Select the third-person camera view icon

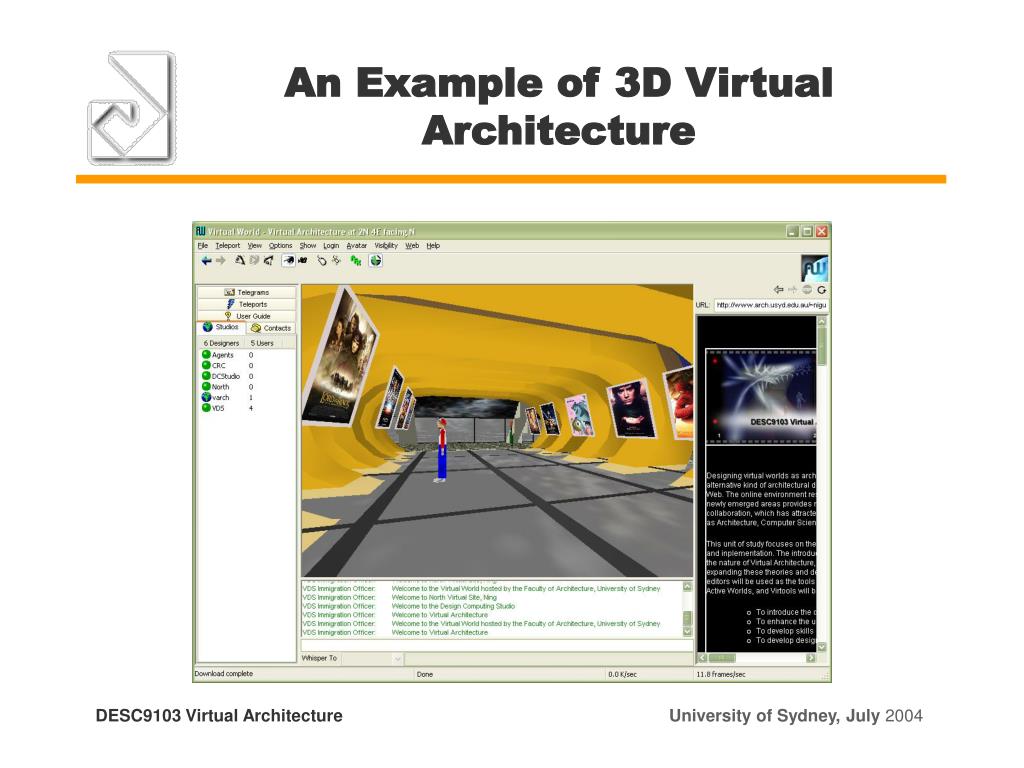302,261
